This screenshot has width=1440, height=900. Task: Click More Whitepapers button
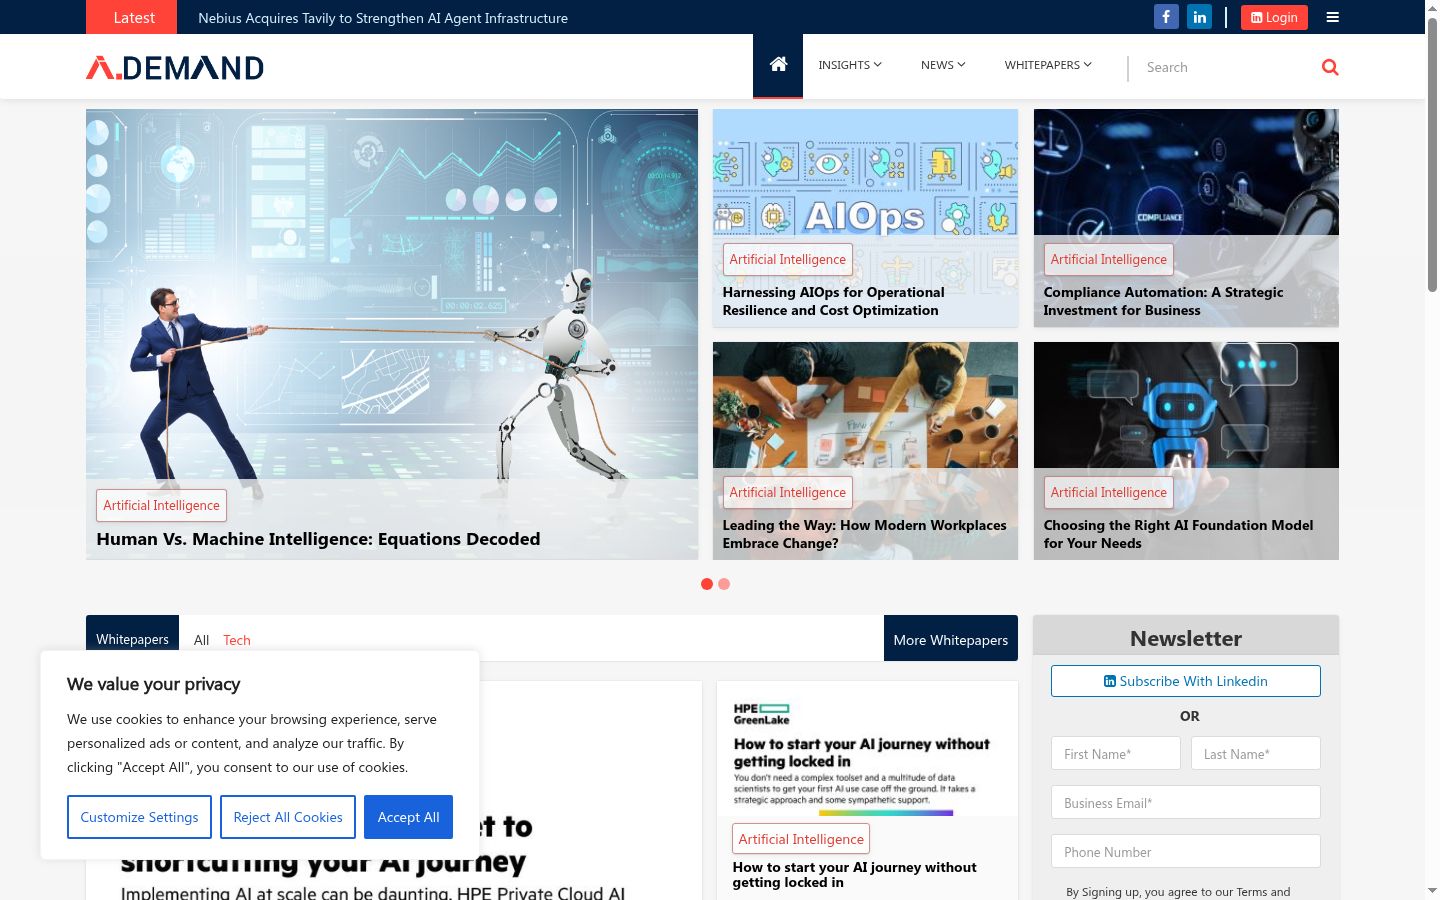click(x=951, y=638)
